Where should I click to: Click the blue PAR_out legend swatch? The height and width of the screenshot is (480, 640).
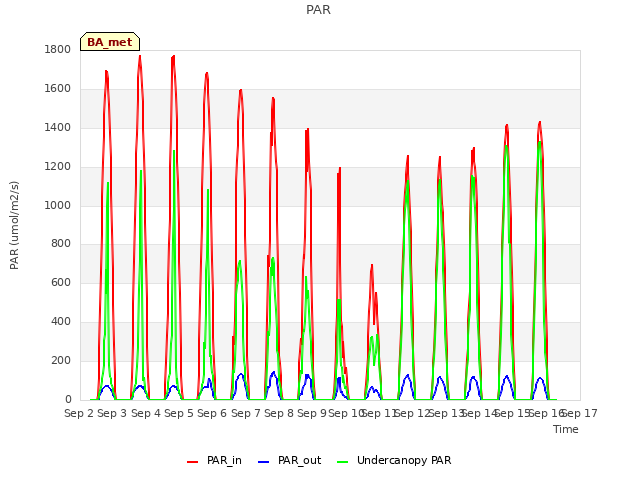pos(264,462)
